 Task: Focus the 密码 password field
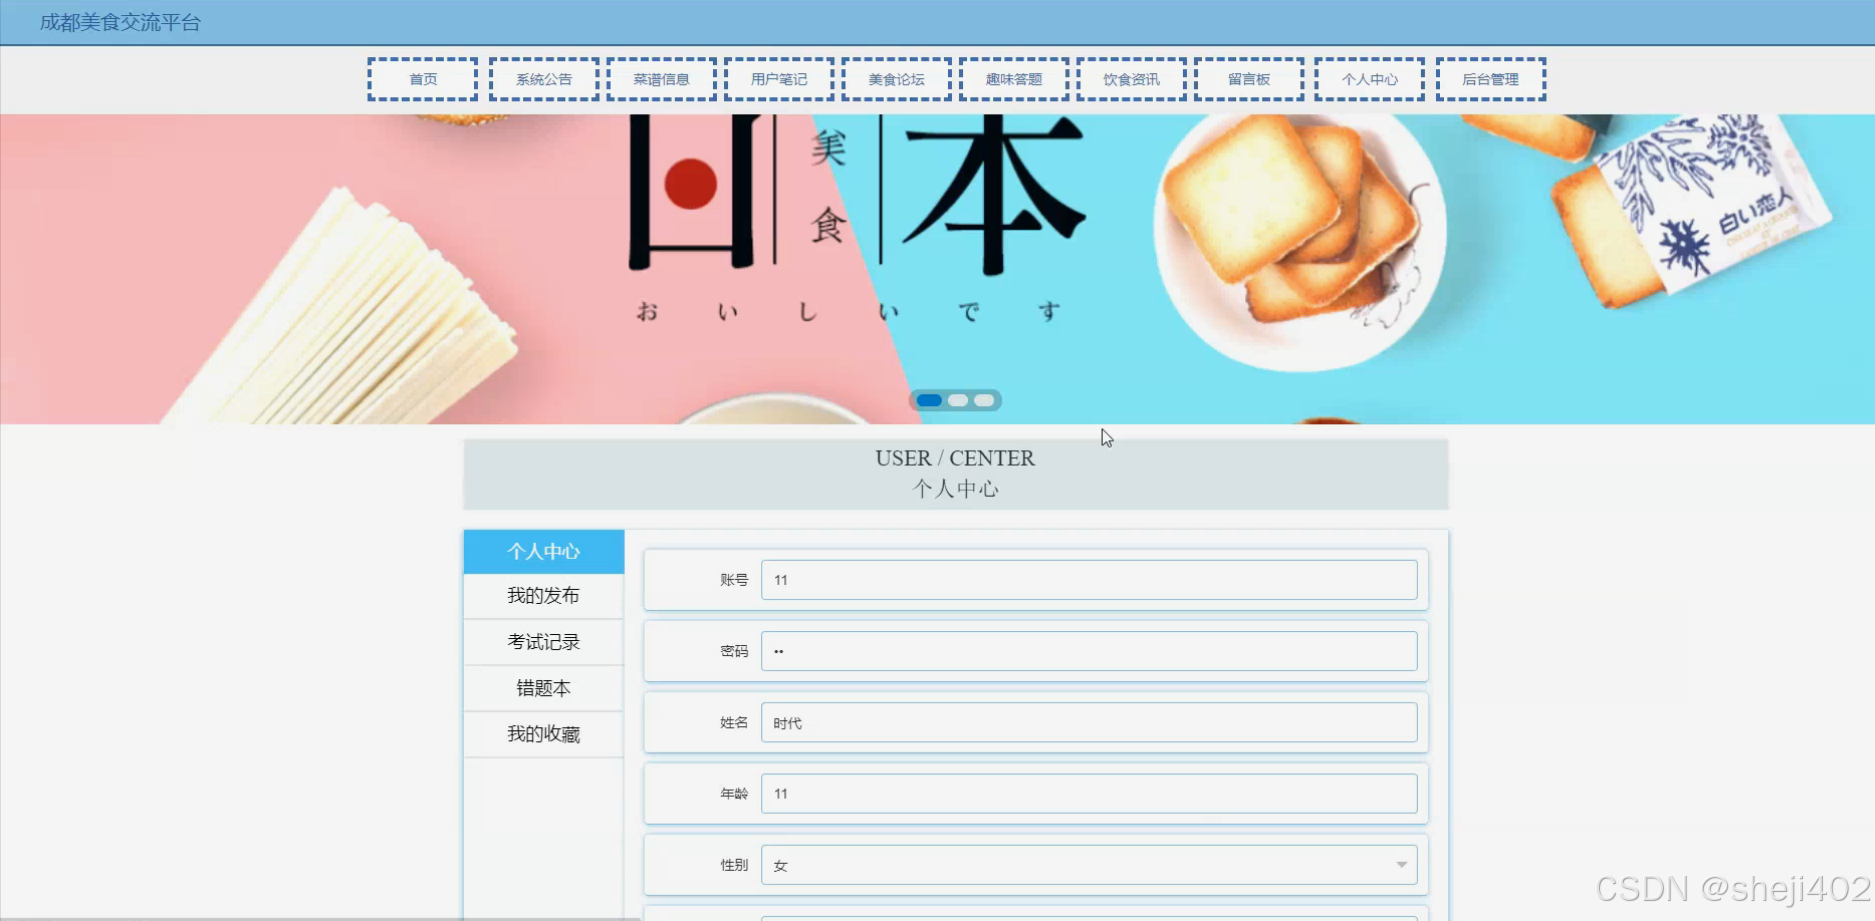coord(1089,651)
